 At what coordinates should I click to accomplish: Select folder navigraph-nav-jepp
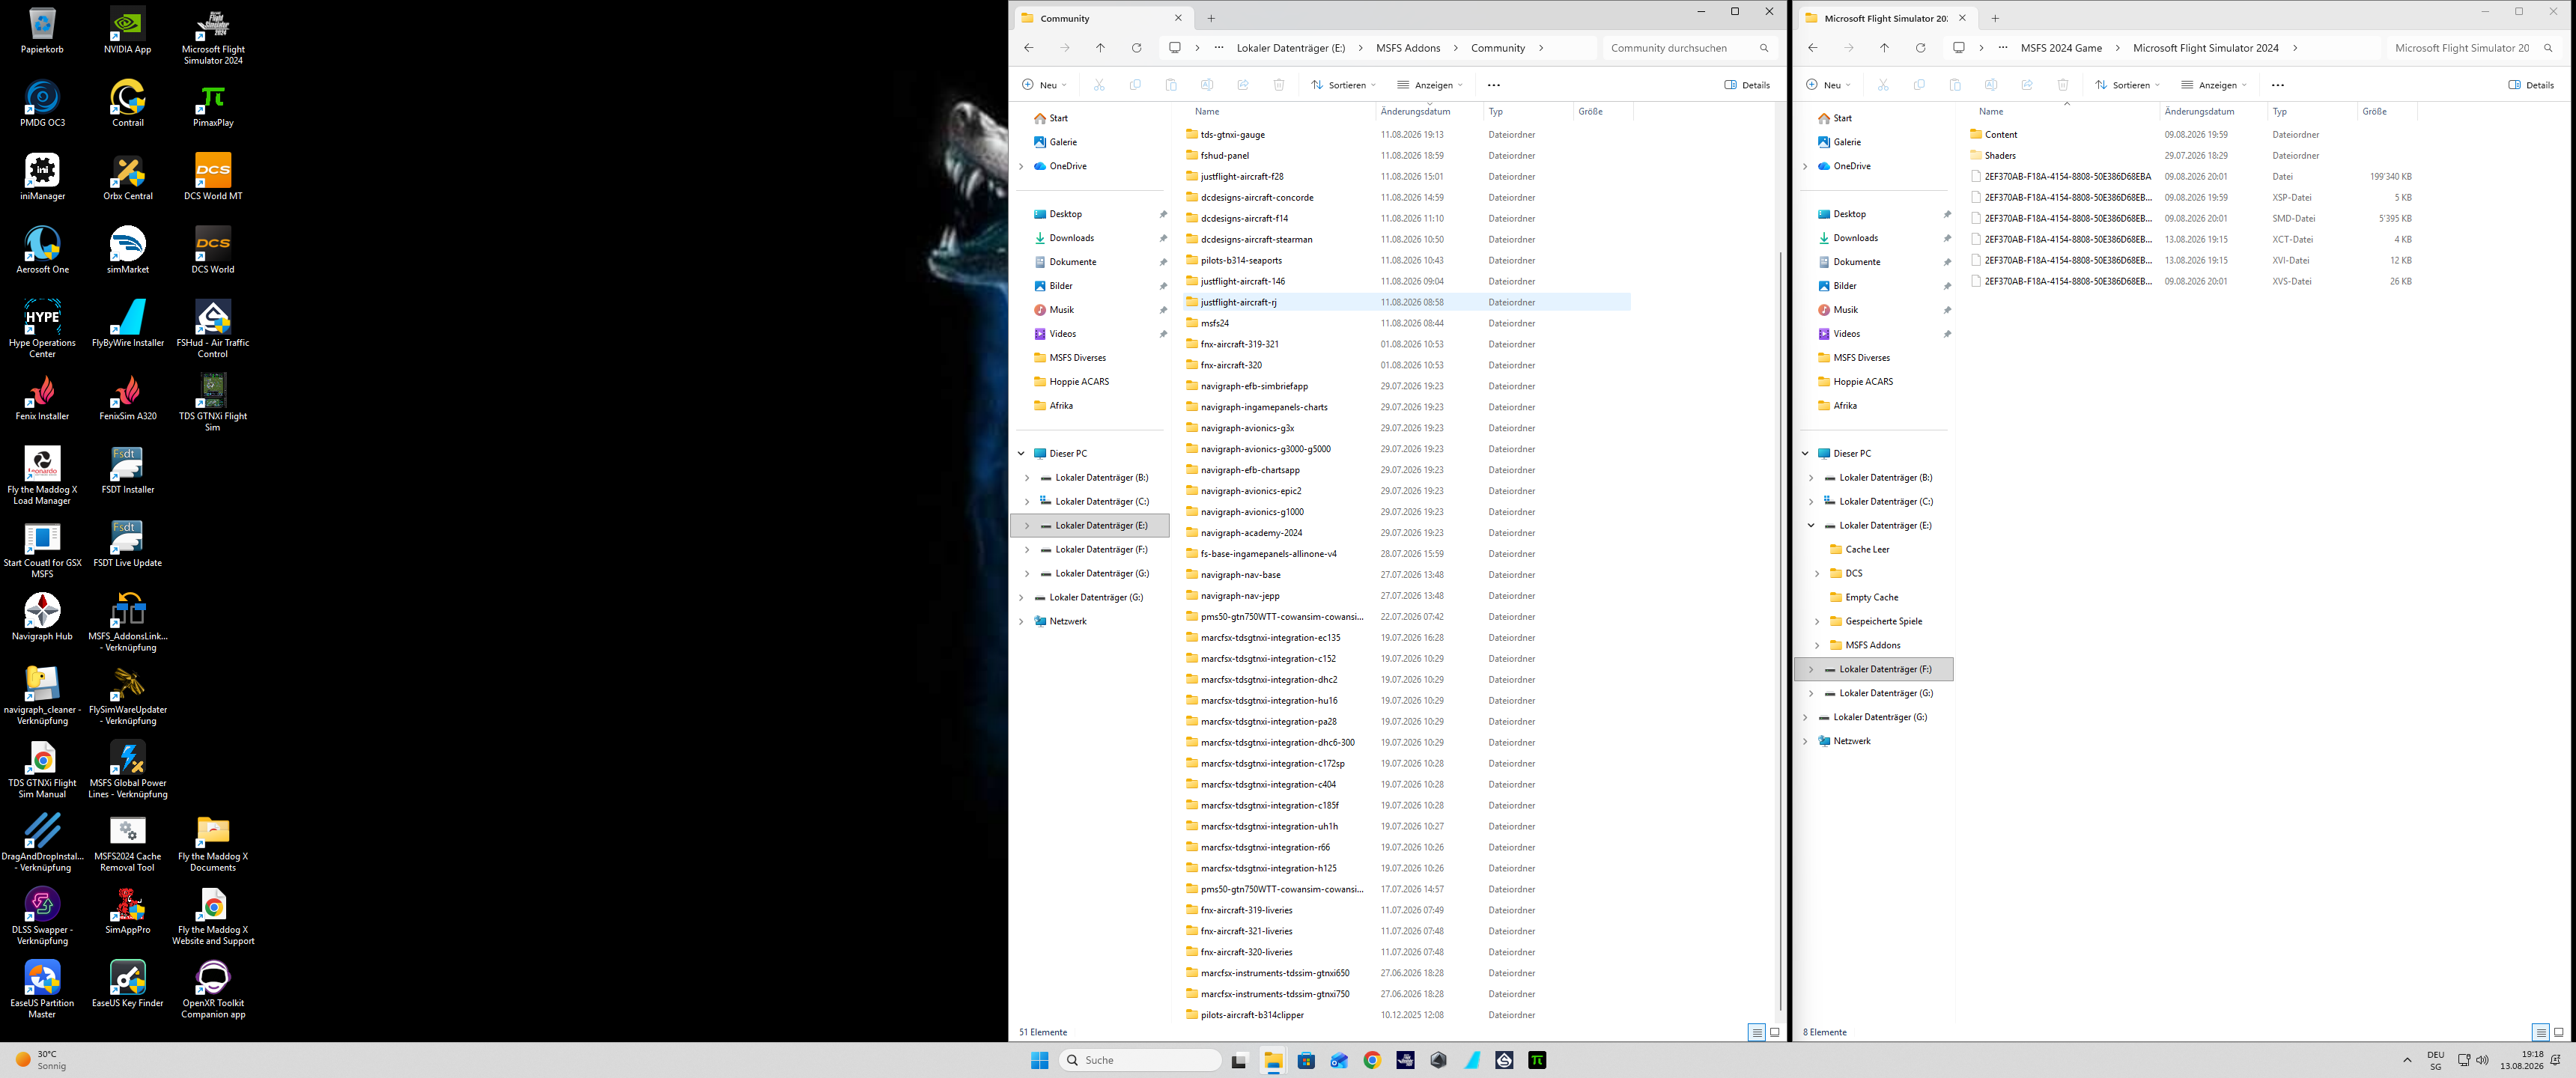click(1239, 596)
